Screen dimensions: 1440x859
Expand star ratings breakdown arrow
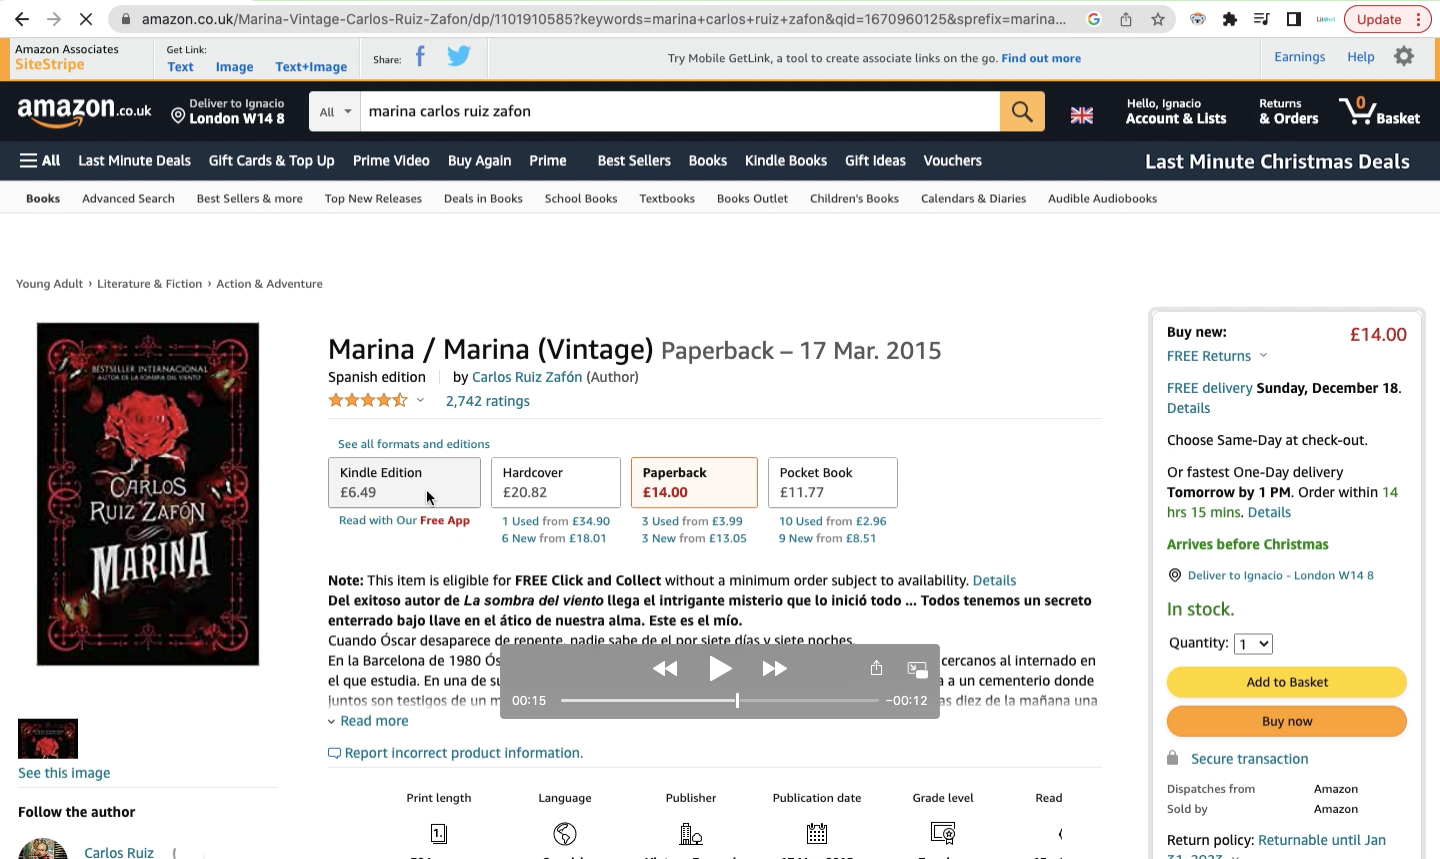click(420, 400)
